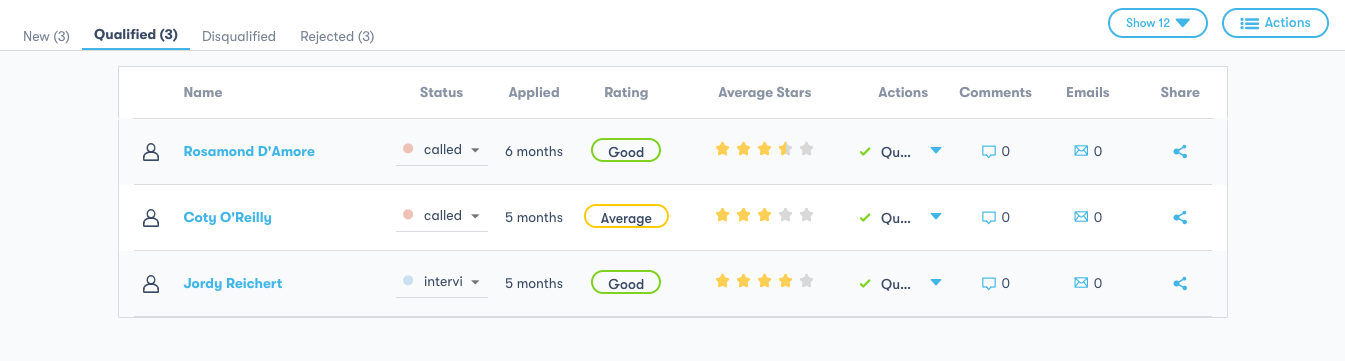Click person icon beside Coty O'Reilly
Screen dimensions: 1345x361
[151, 217]
